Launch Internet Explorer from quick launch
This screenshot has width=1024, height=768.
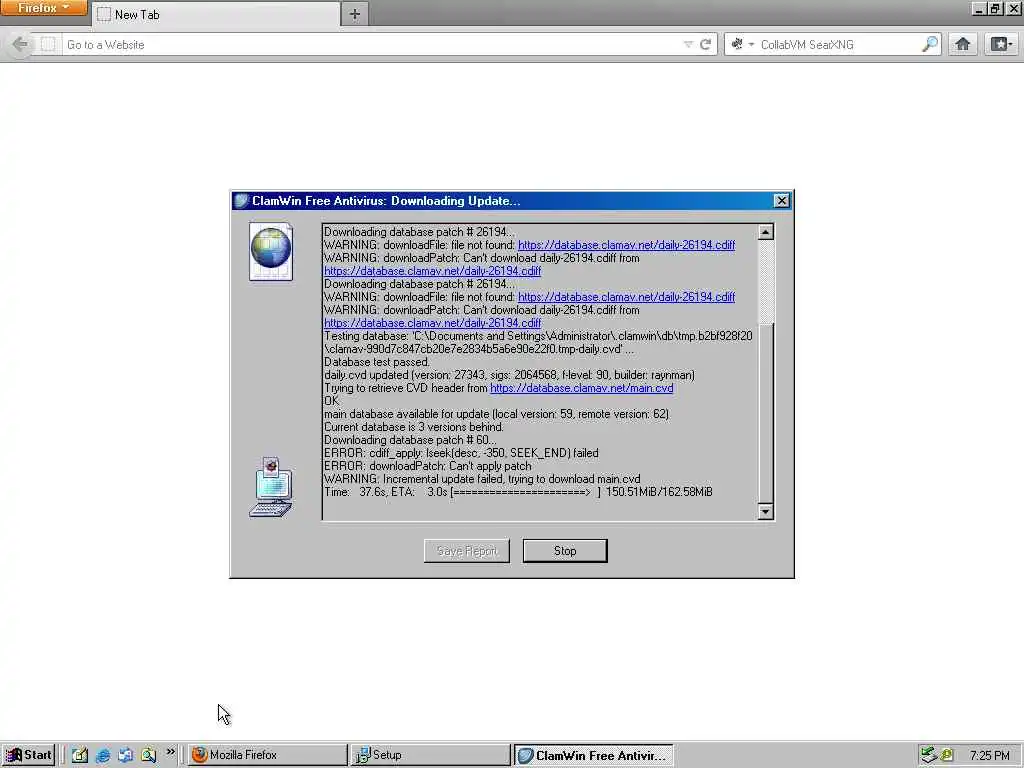(103, 755)
